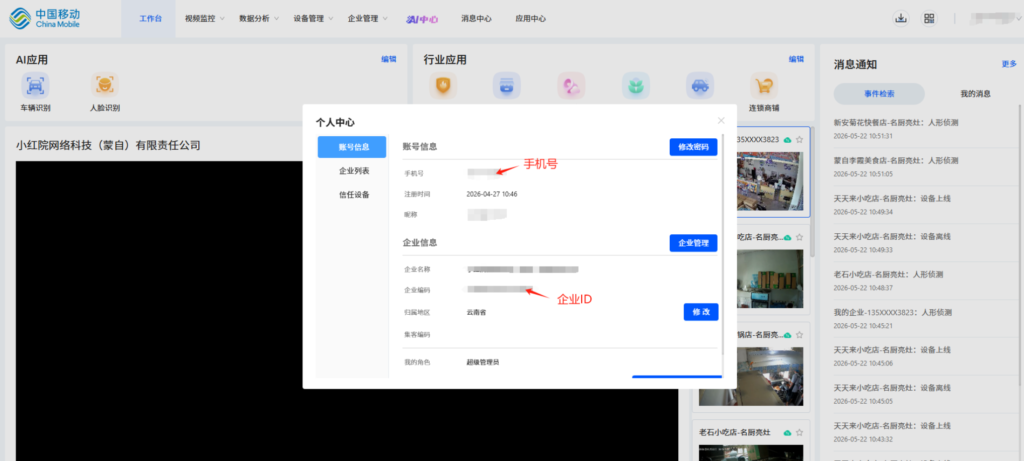Click the download icon in top bar
This screenshot has height=461, width=1024.
click(x=901, y=18)
